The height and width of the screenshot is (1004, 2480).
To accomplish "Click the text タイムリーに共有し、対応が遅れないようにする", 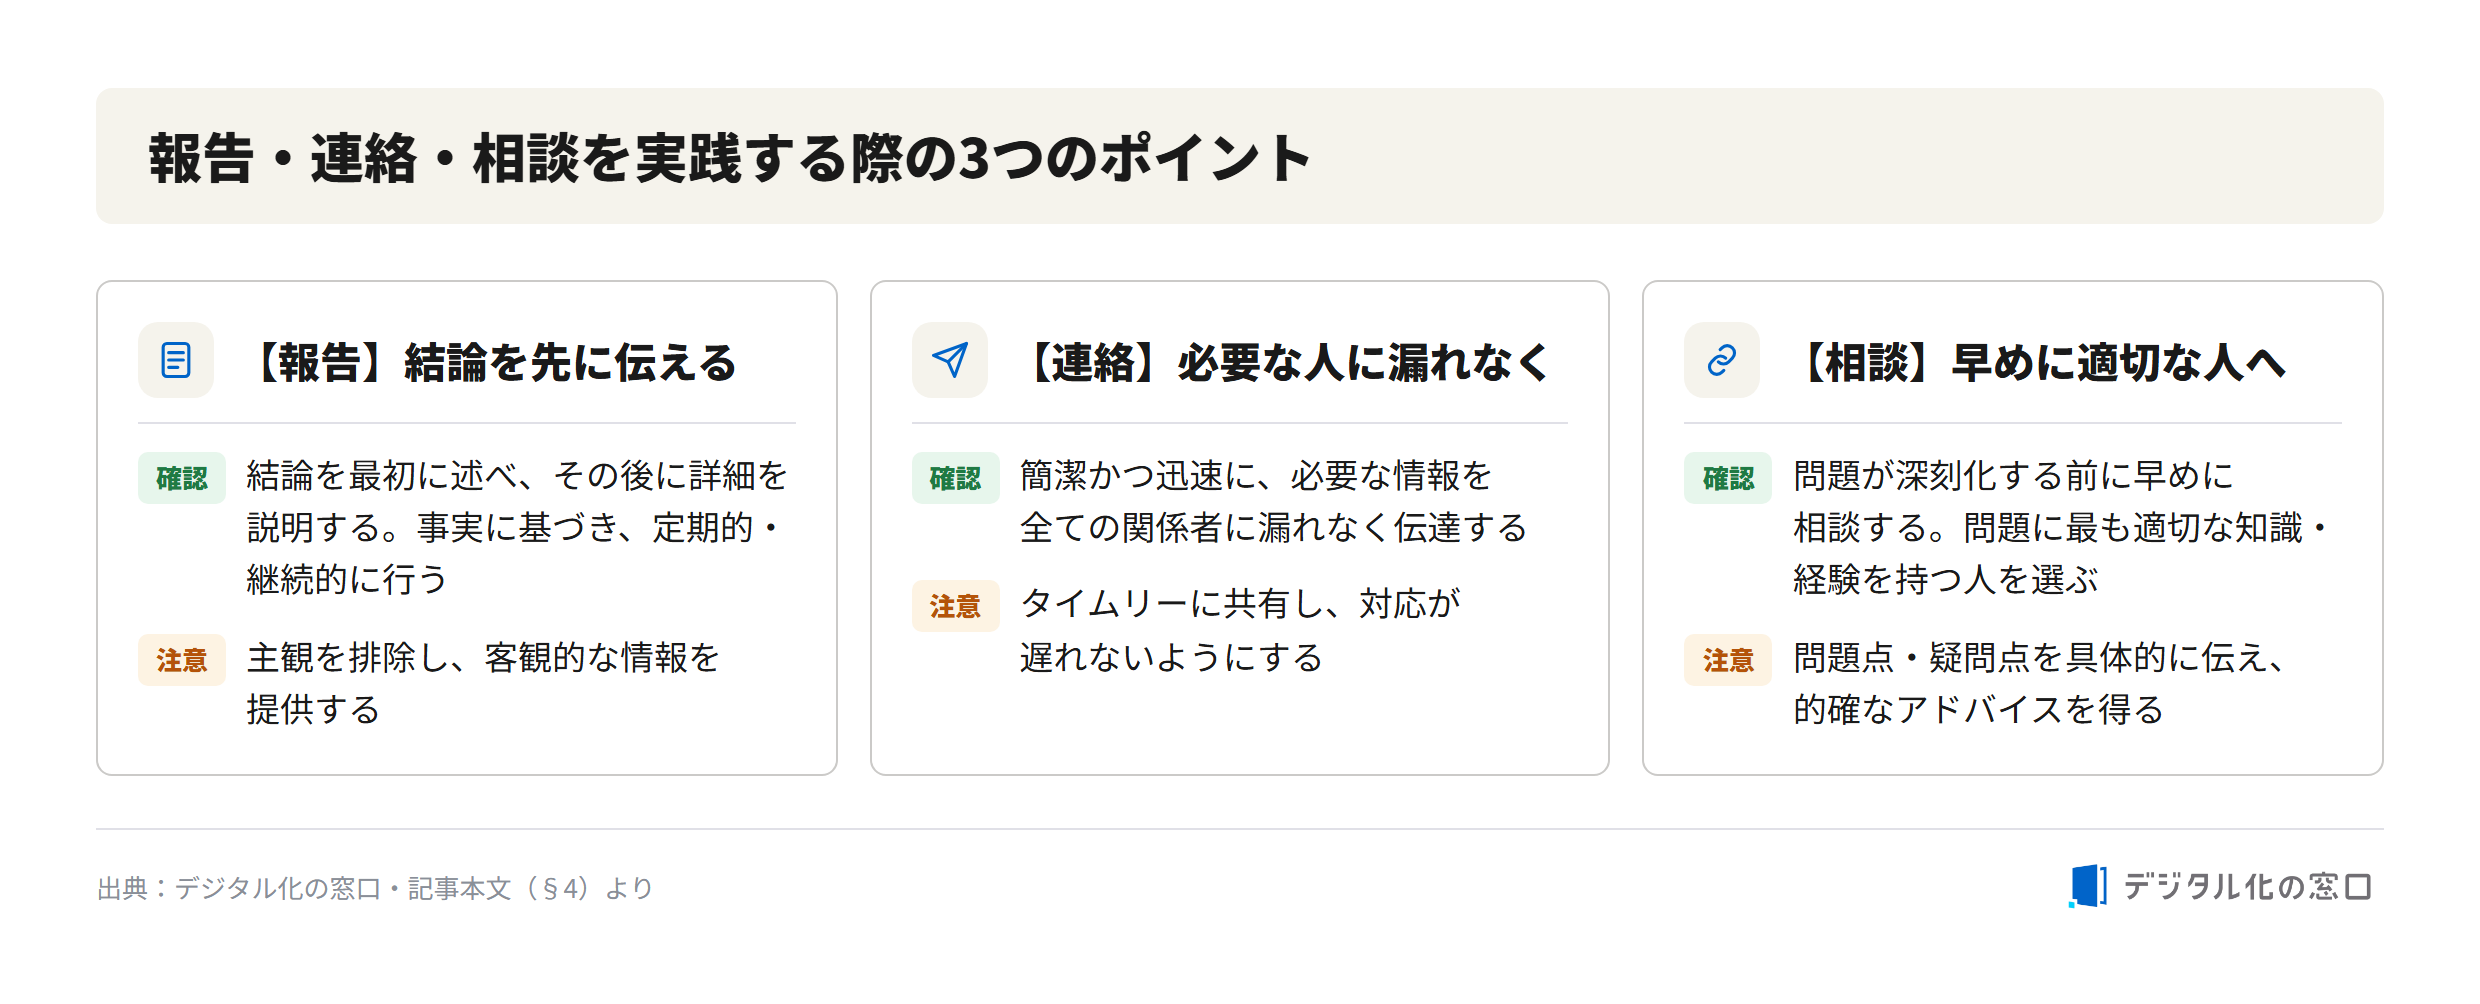I will (x=1240, y=630).
